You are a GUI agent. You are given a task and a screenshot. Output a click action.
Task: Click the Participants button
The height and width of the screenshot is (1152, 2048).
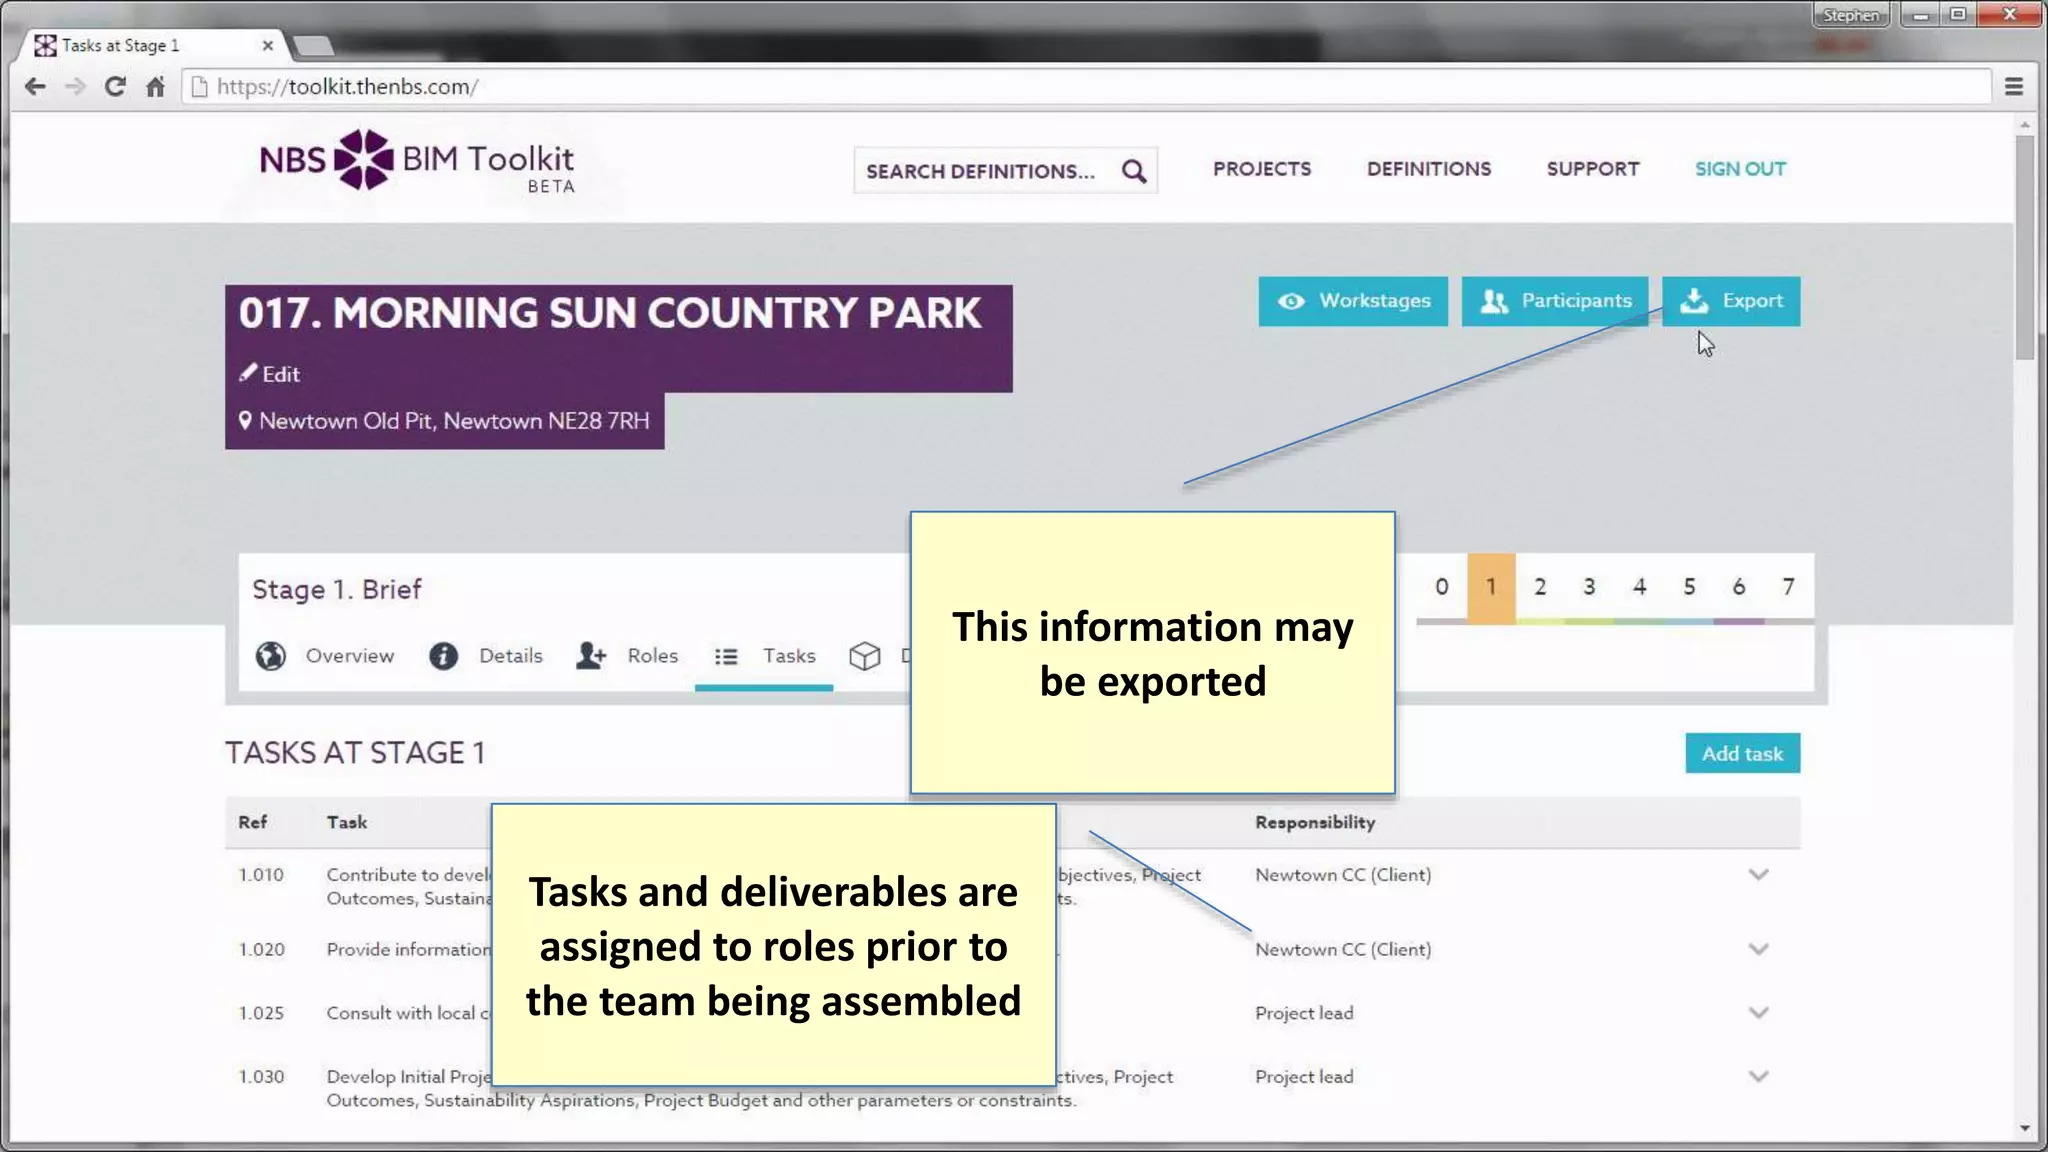(1555, 301)
